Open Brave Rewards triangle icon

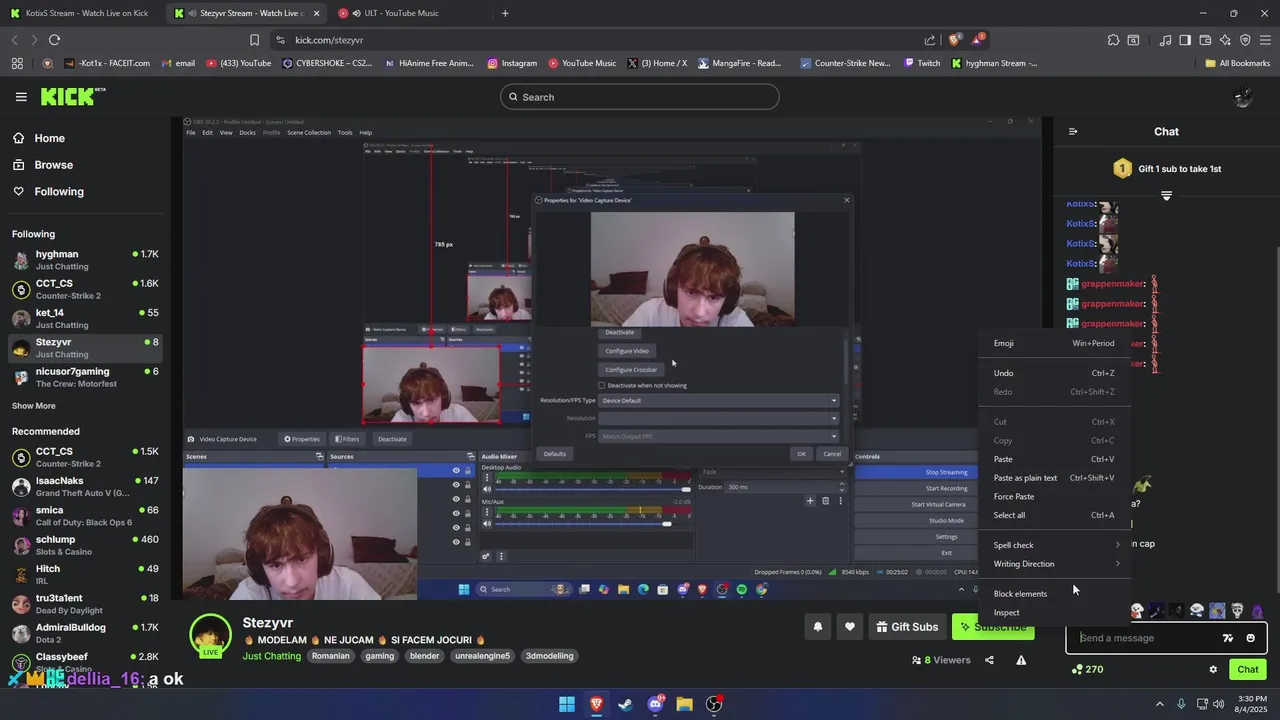(x=977, y=40)
